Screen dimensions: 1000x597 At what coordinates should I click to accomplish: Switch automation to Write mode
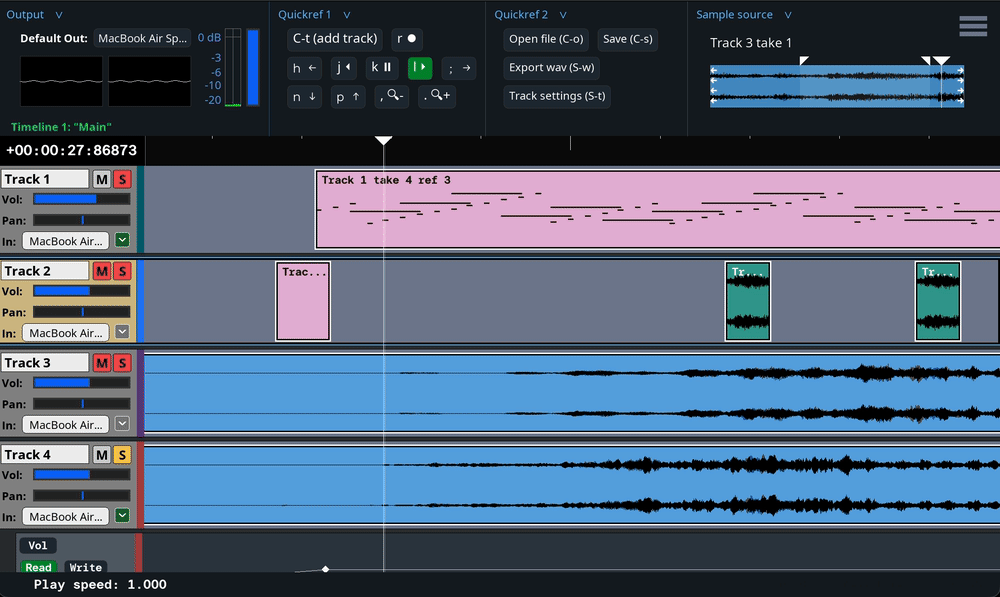(86, 568)
